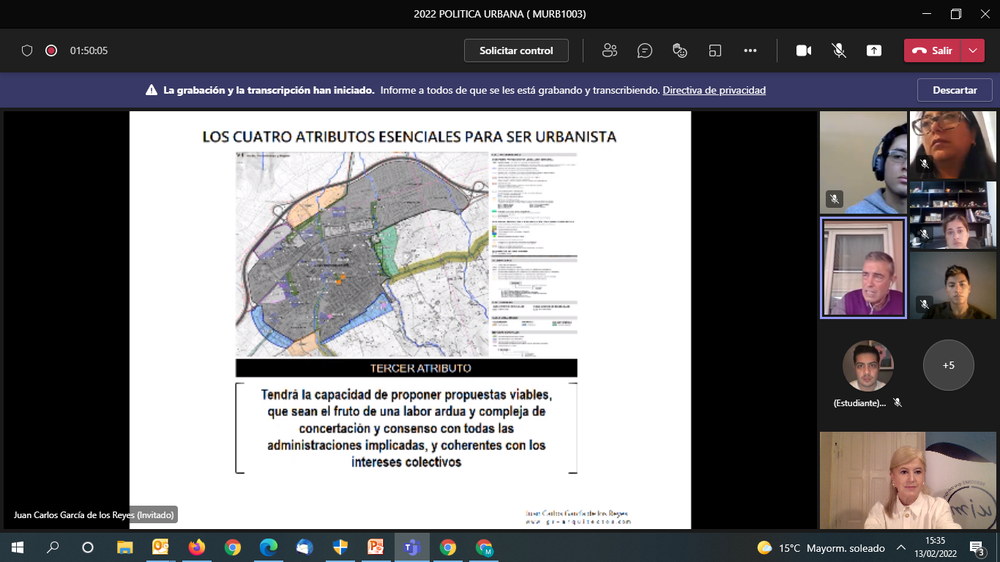Open Directiva de privacidad link
This screenshot has width=1000, height=562.
(714, 90)
